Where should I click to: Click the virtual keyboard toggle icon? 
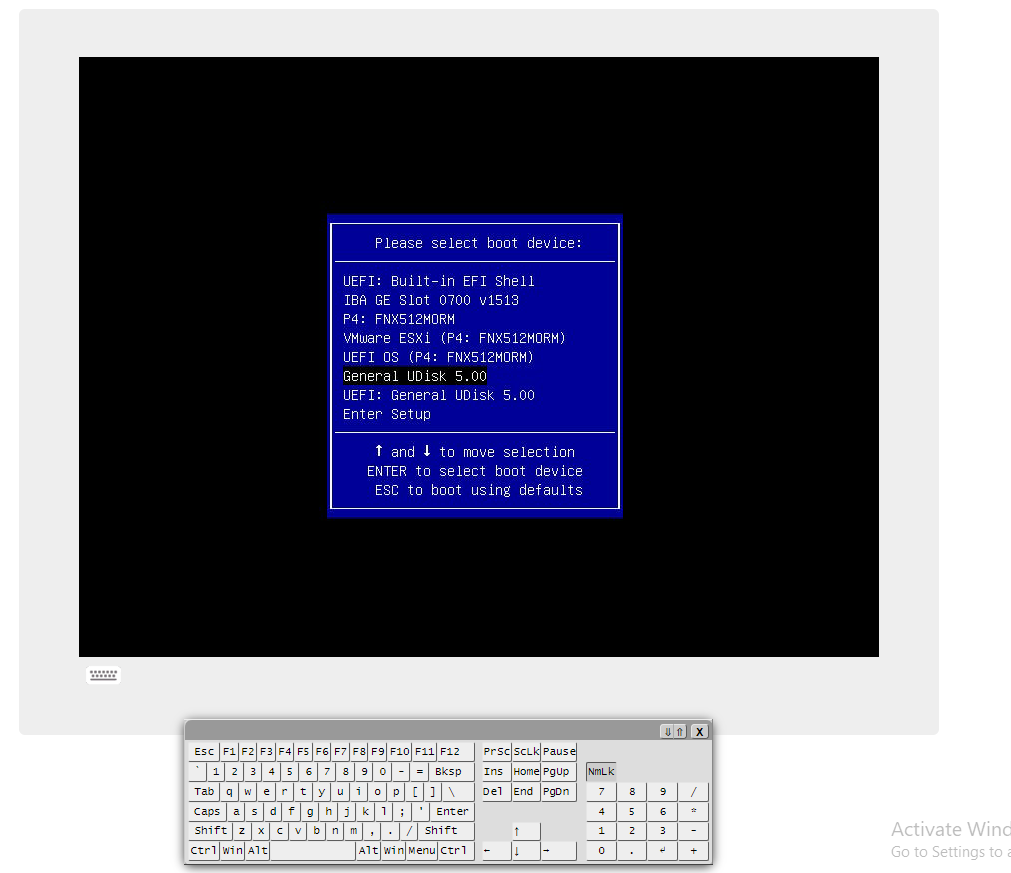coord(103,675)
